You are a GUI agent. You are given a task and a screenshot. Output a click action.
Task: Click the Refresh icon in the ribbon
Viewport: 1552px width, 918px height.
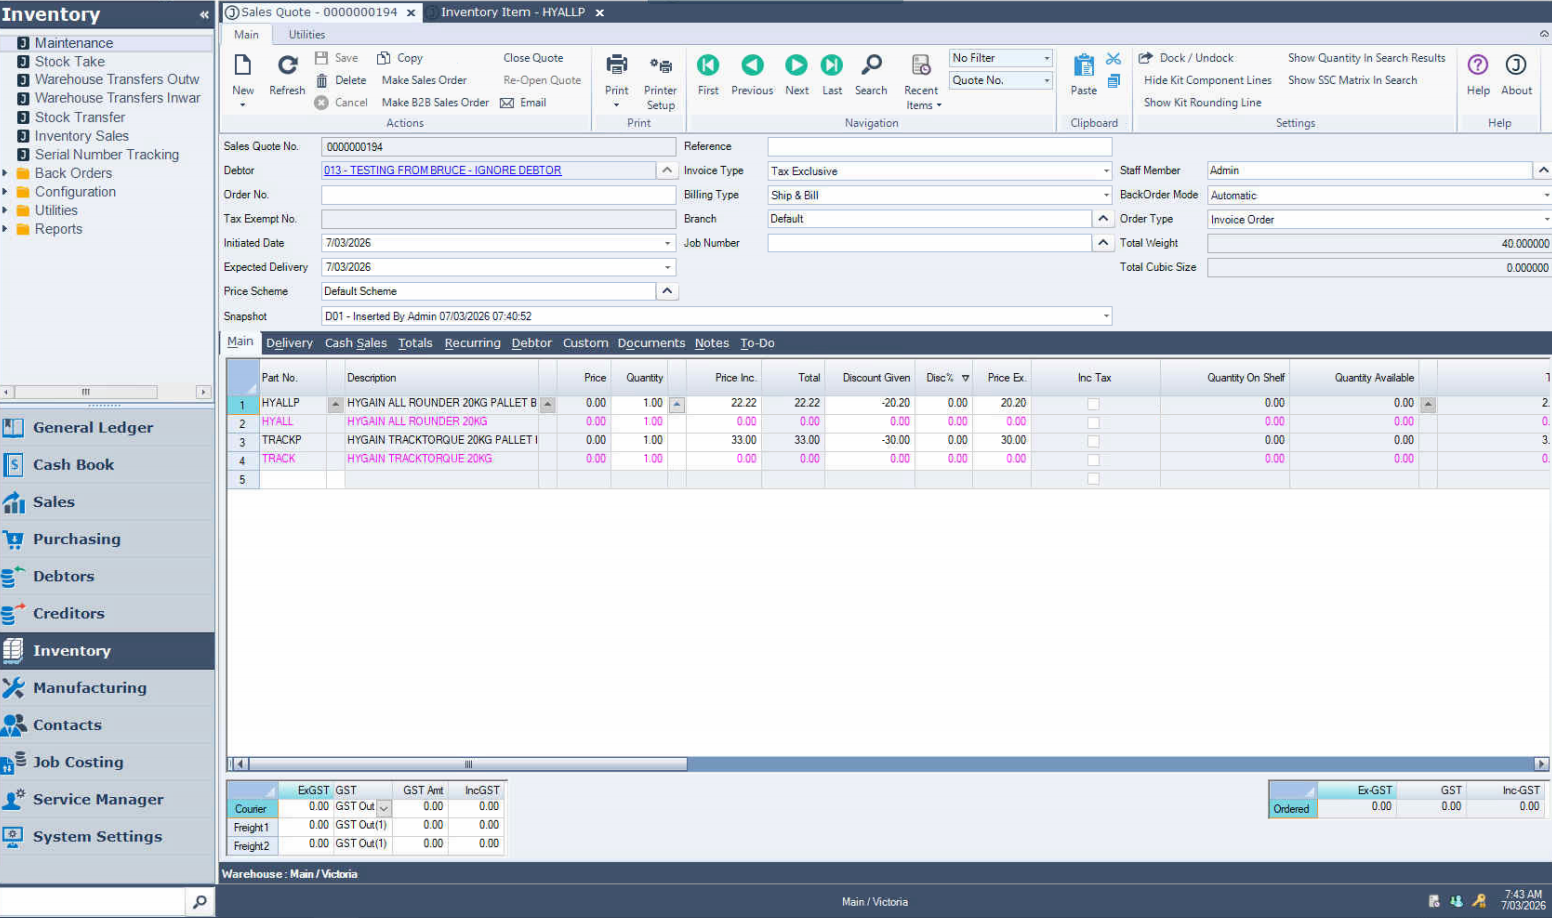[287, 66]
